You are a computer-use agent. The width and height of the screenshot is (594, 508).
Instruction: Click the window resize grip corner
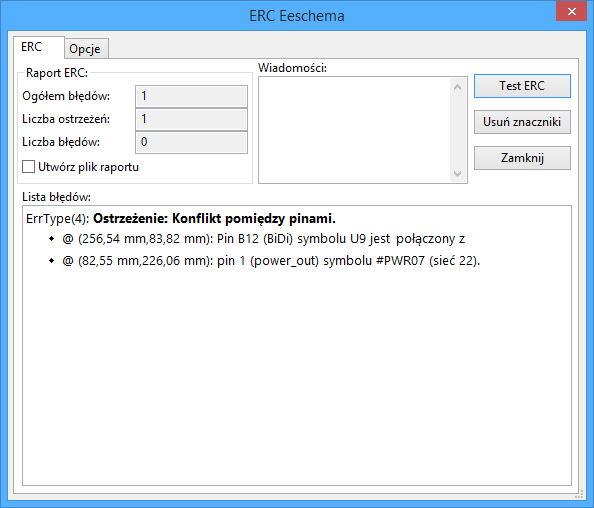(x=579, y=494)
